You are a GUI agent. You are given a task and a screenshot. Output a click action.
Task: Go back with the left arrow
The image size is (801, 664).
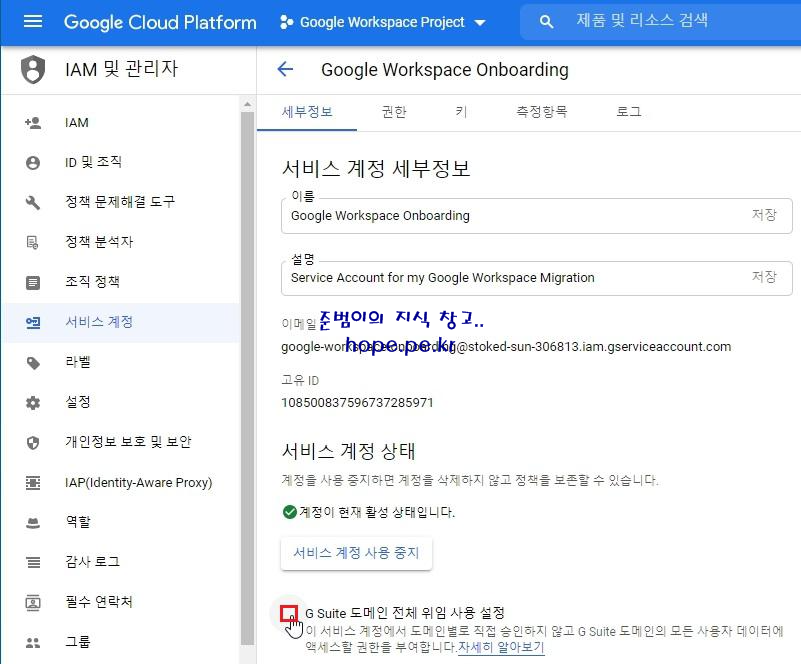(285, 69)
